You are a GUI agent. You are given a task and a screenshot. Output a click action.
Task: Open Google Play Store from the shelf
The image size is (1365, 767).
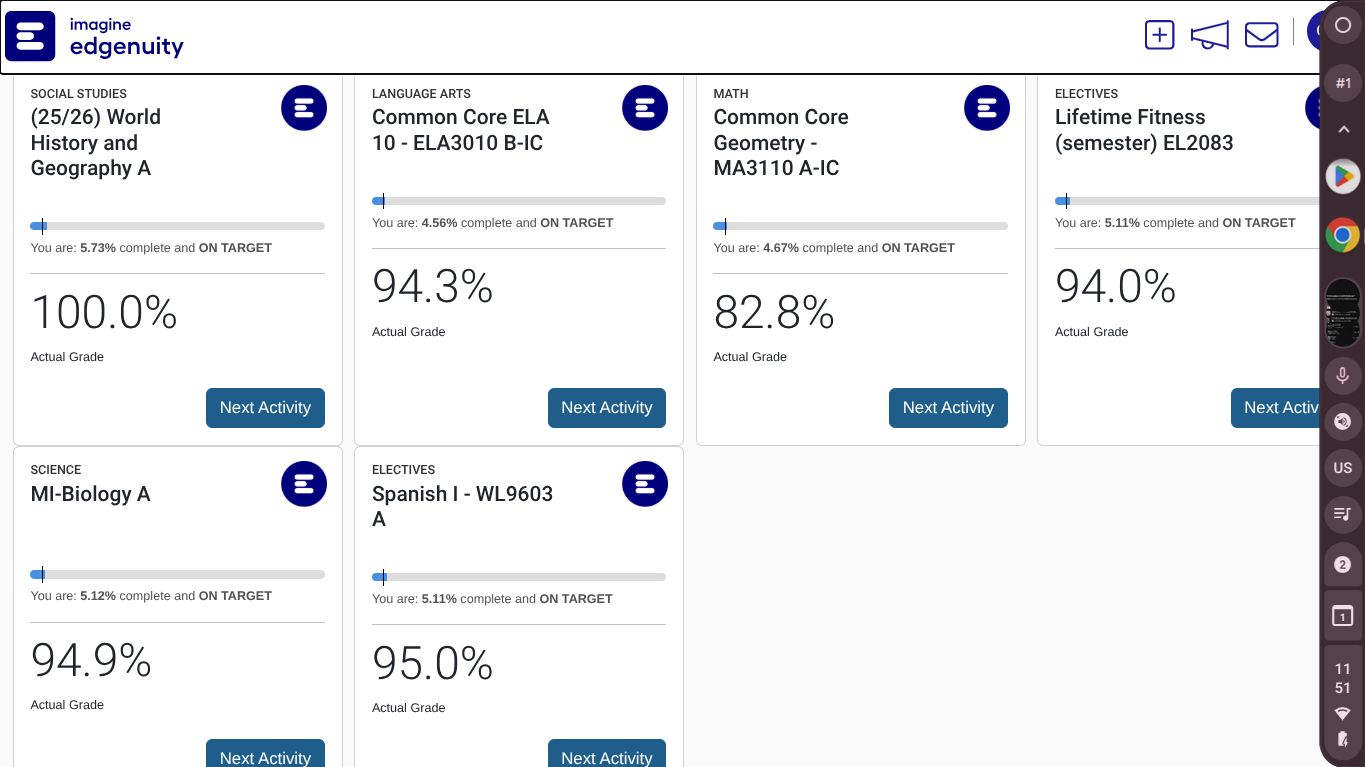click(x=1343, y=177)
